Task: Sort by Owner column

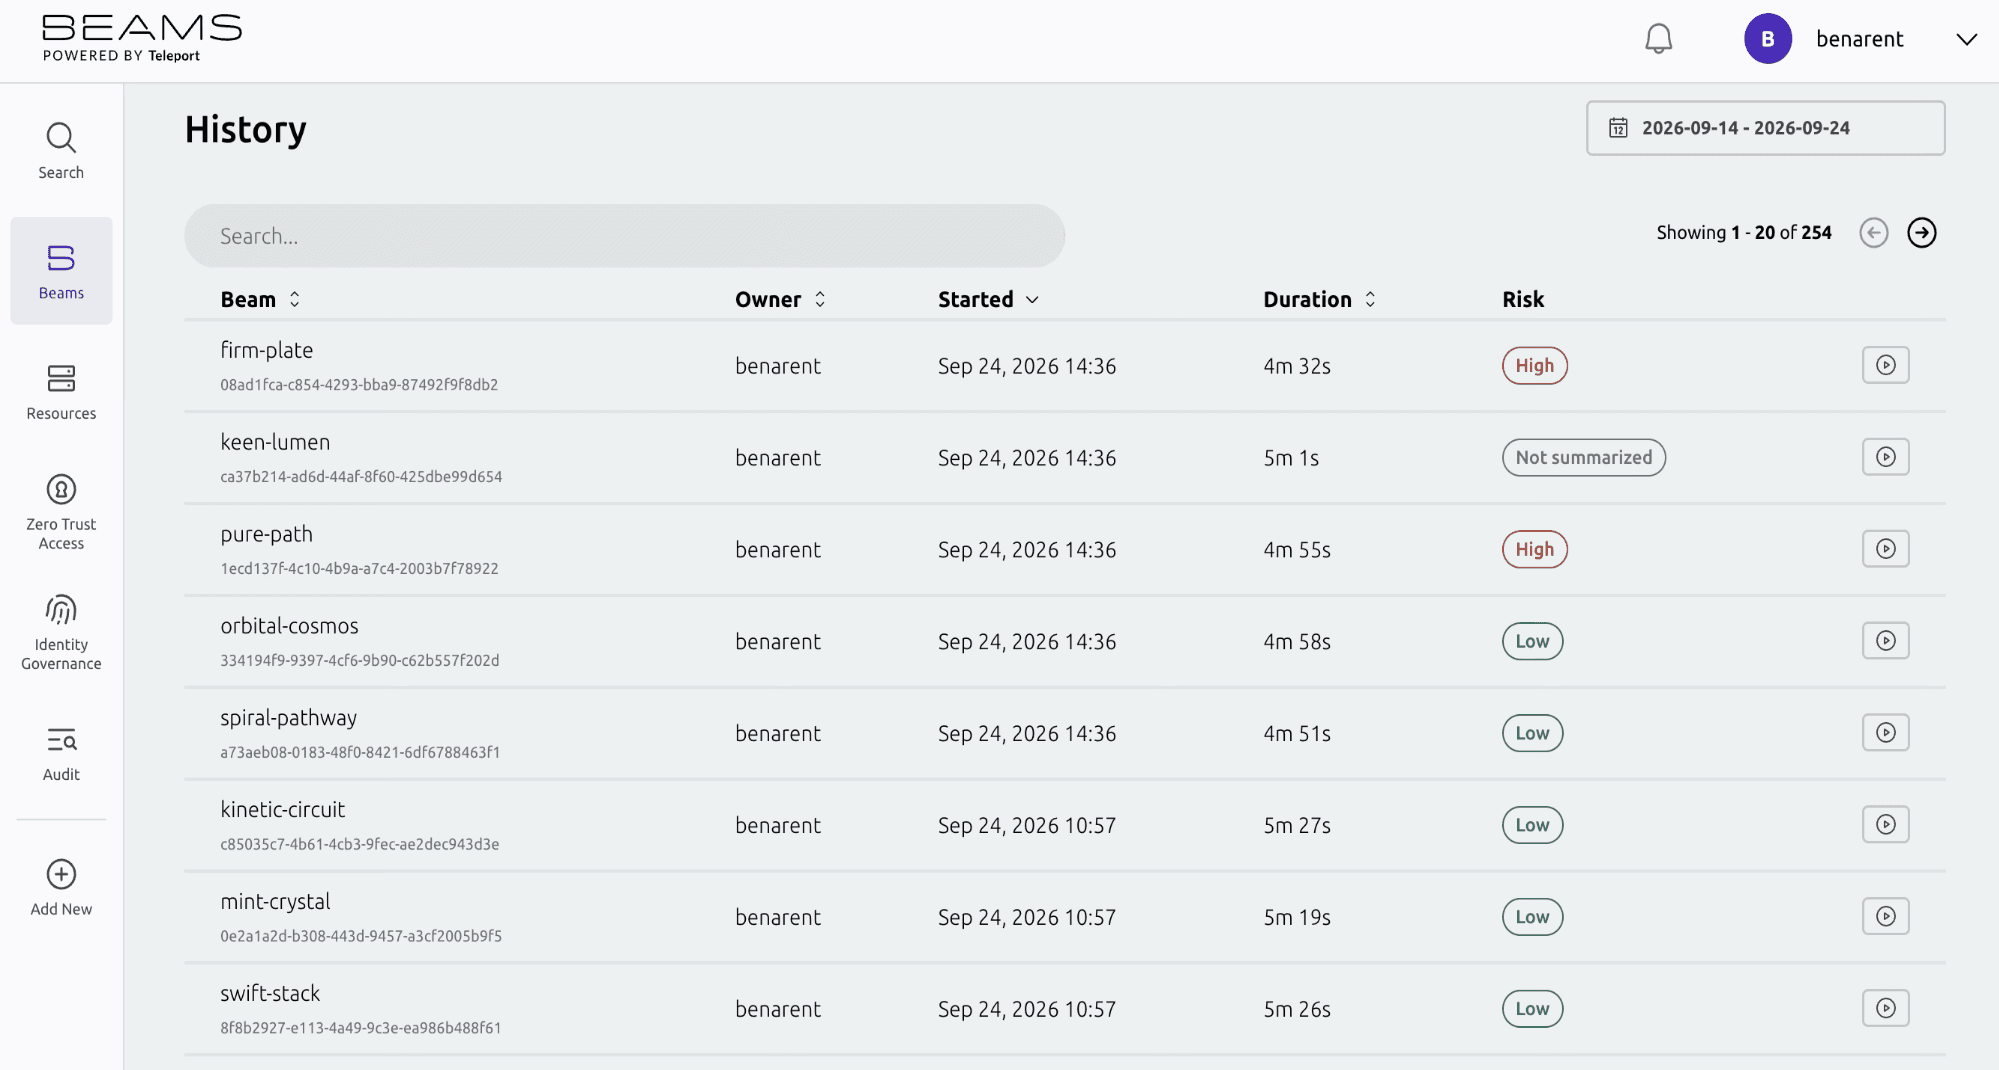Action: pos(780,299)
